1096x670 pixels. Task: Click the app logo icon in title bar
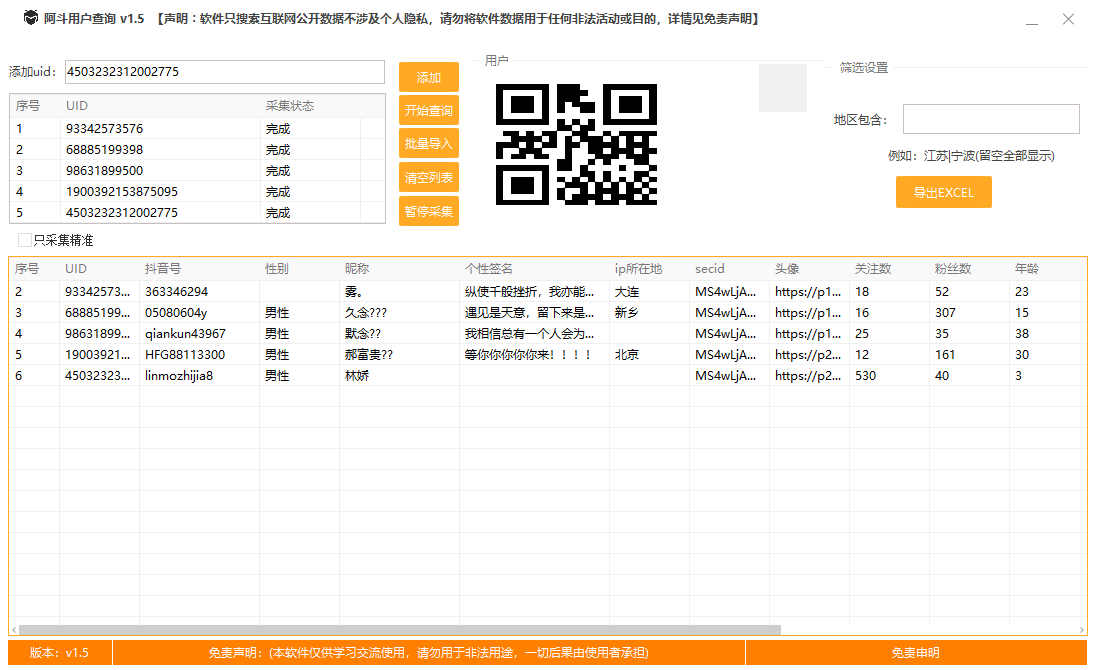click(x=31, y=18)
